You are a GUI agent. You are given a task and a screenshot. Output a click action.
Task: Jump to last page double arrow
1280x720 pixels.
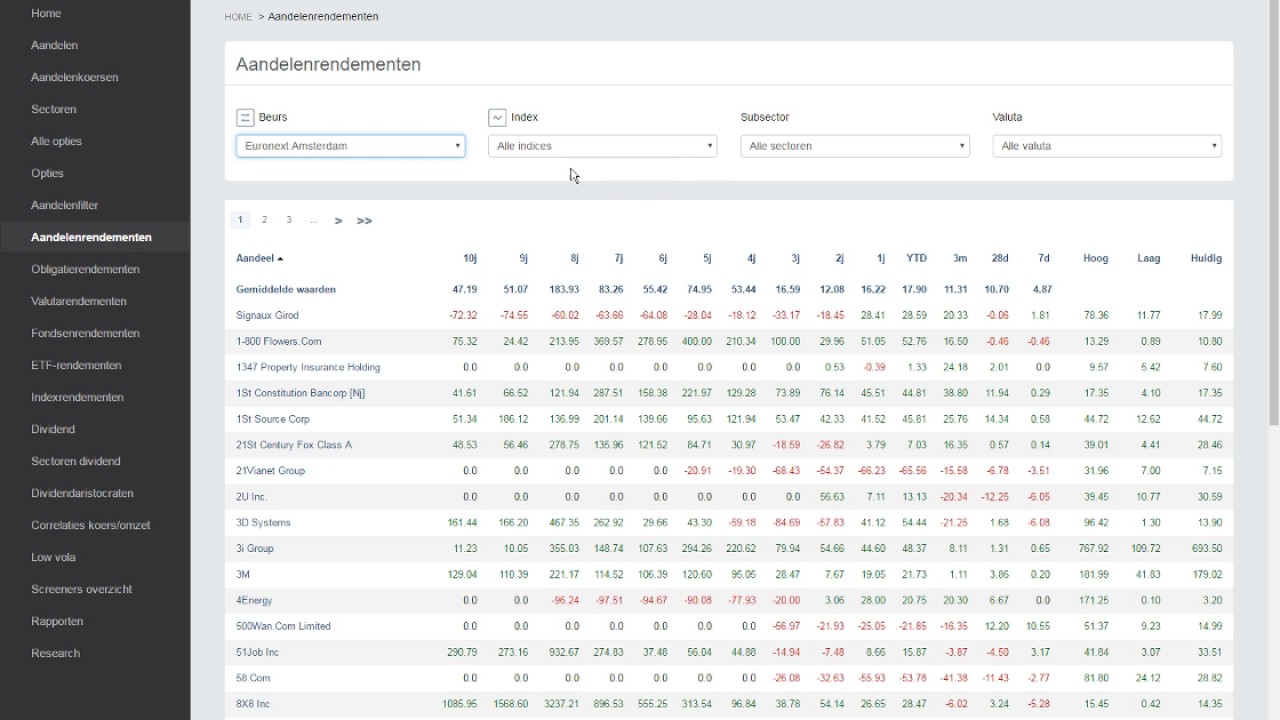coord(364,221)
